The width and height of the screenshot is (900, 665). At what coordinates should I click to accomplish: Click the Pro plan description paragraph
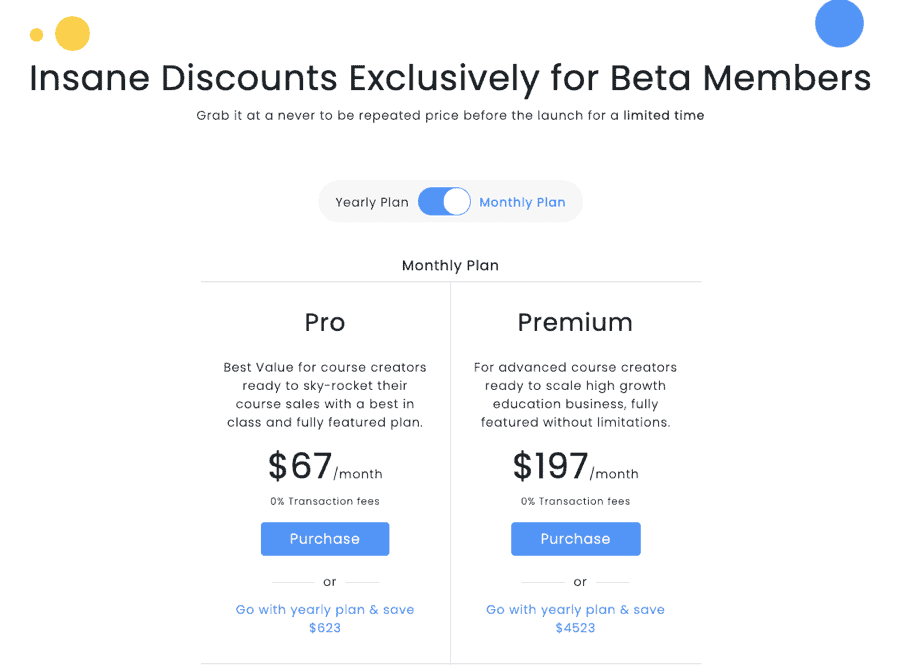tap(325, 395)
